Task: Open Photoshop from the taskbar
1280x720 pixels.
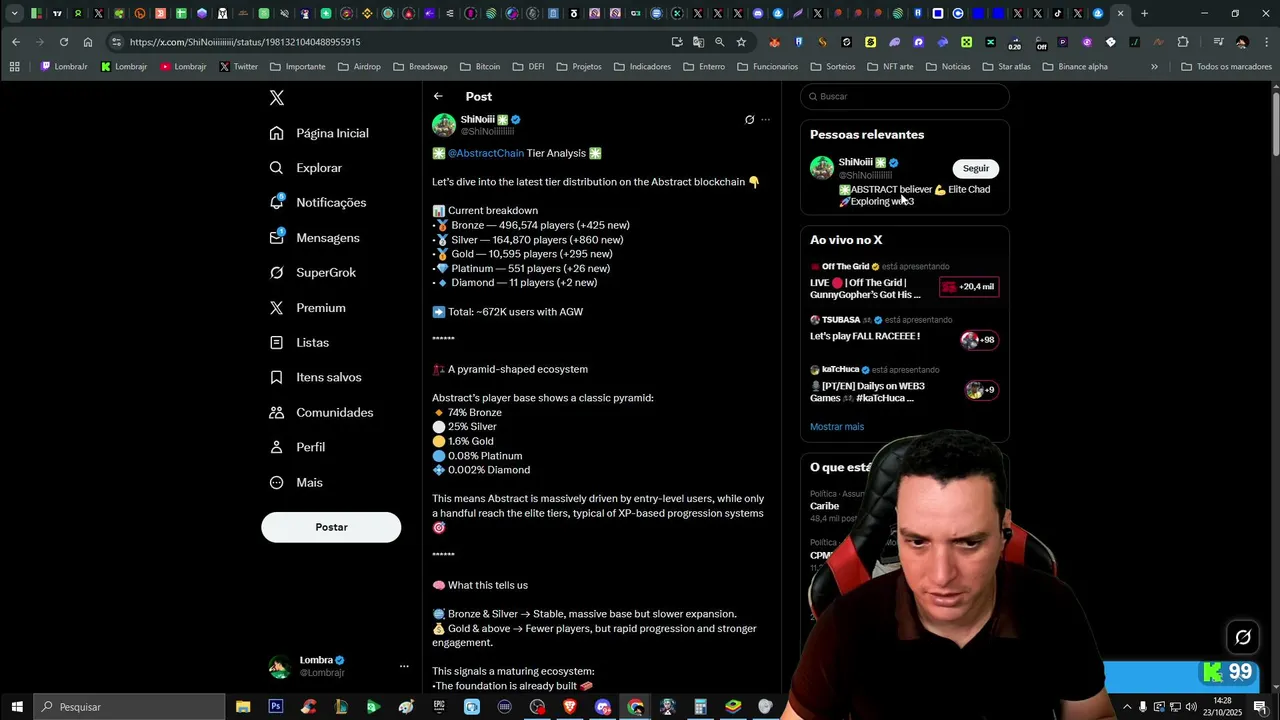Action: pyautogui.click(x=275, y=707)
